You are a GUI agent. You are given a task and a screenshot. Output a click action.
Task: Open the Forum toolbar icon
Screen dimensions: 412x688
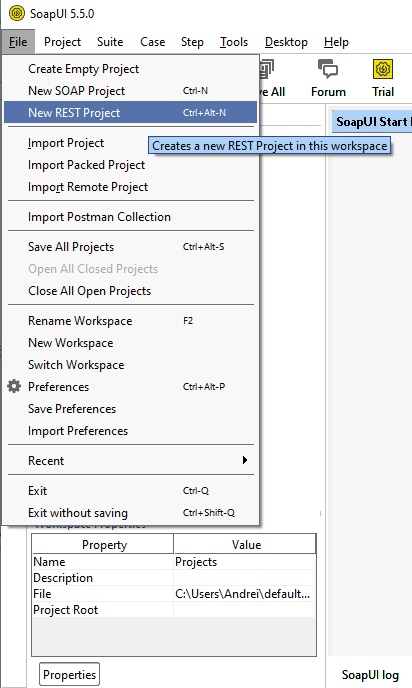[x=328, y=79]
